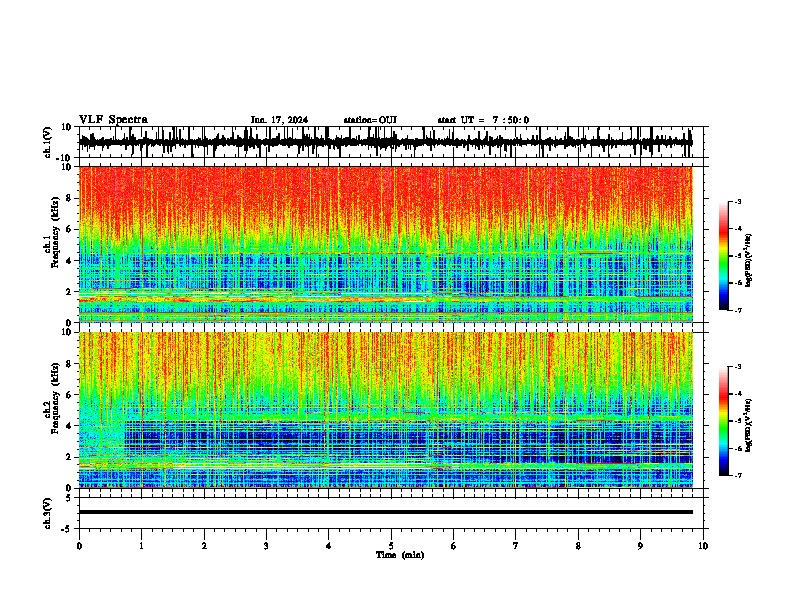Click the "-3" label on ch.1 color bar
Image resolution: width=792 pixels, height=612 pixels.
coord(737,202)
